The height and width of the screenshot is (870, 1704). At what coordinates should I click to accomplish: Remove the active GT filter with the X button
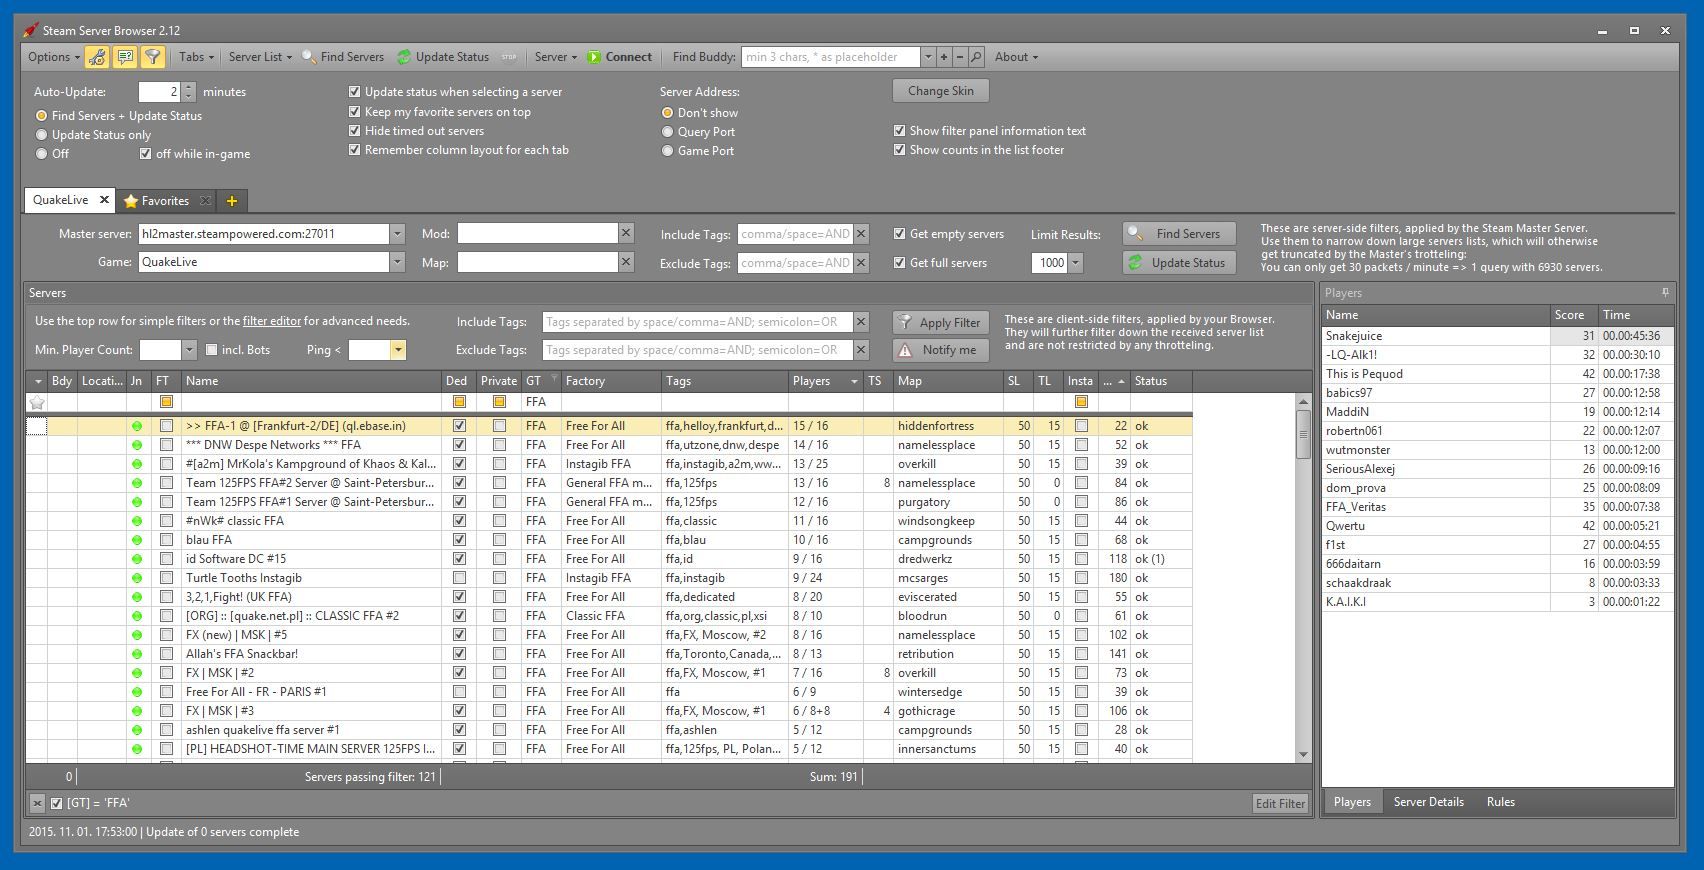tap(37, 803)
